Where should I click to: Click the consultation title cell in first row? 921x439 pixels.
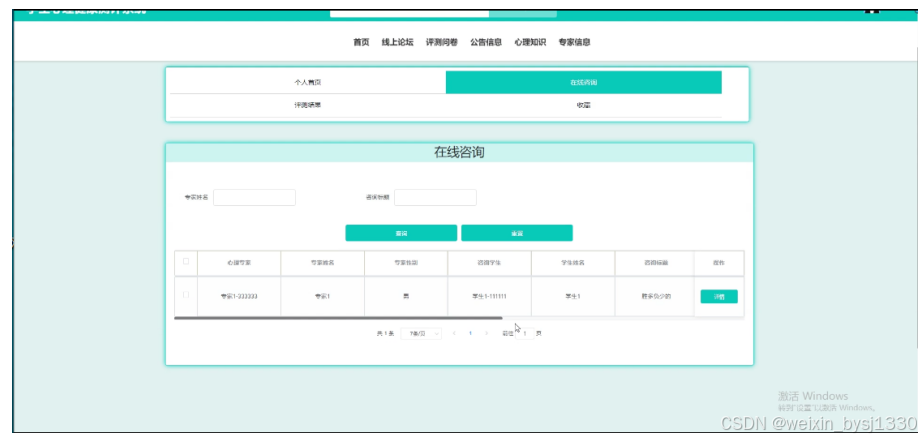[656, 297]
